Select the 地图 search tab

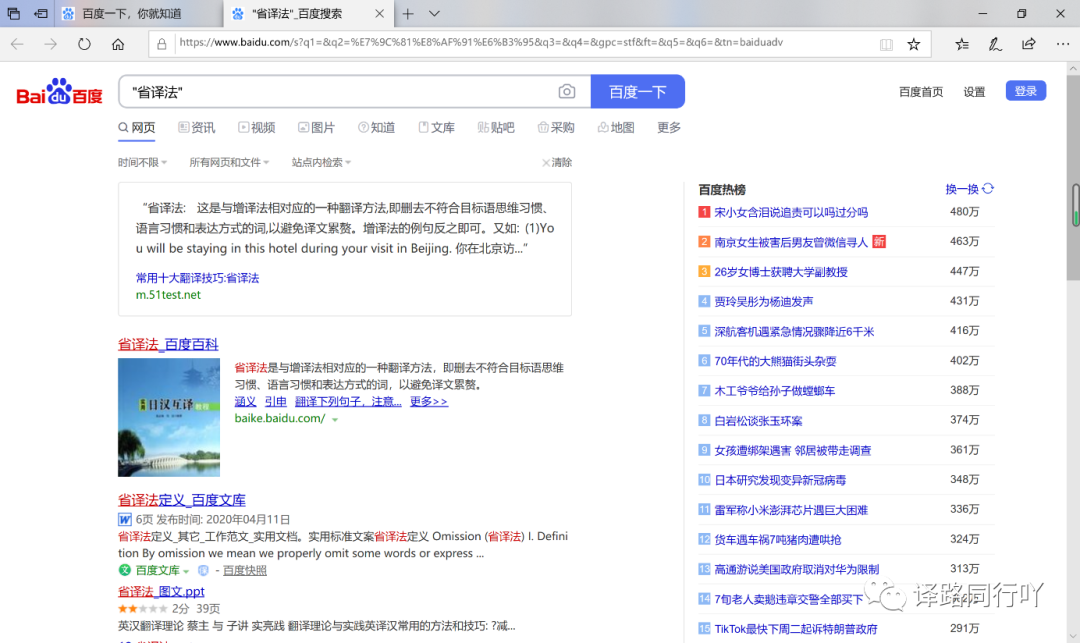(x=616, y=128)
